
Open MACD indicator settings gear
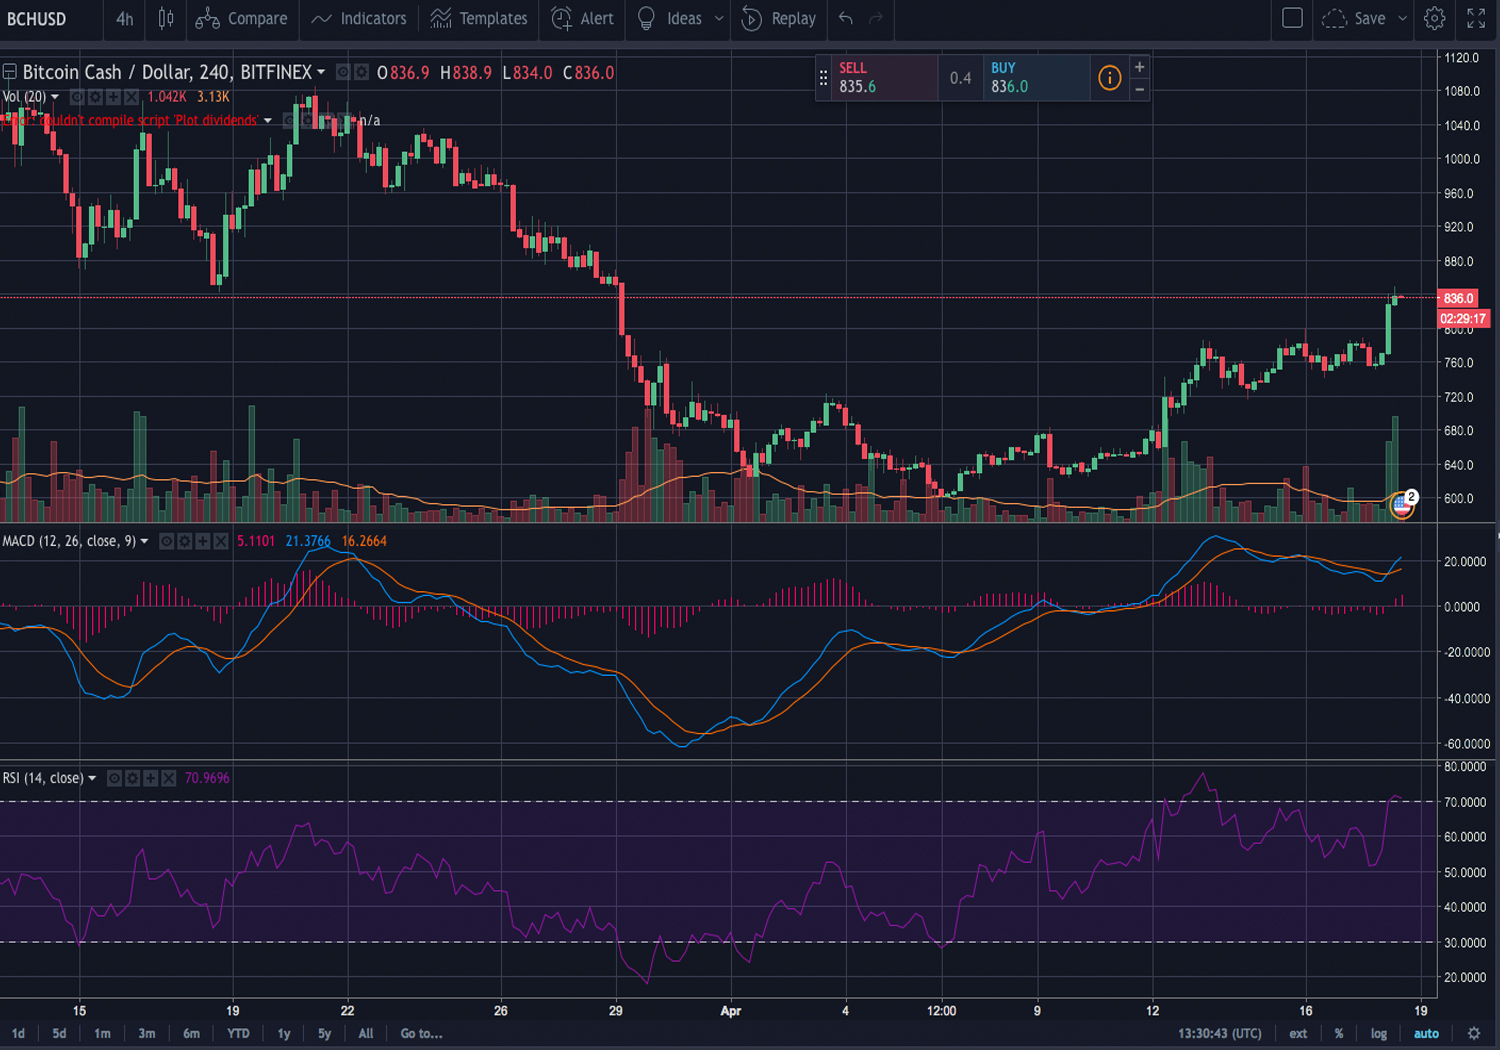click(x=185, y=541)
